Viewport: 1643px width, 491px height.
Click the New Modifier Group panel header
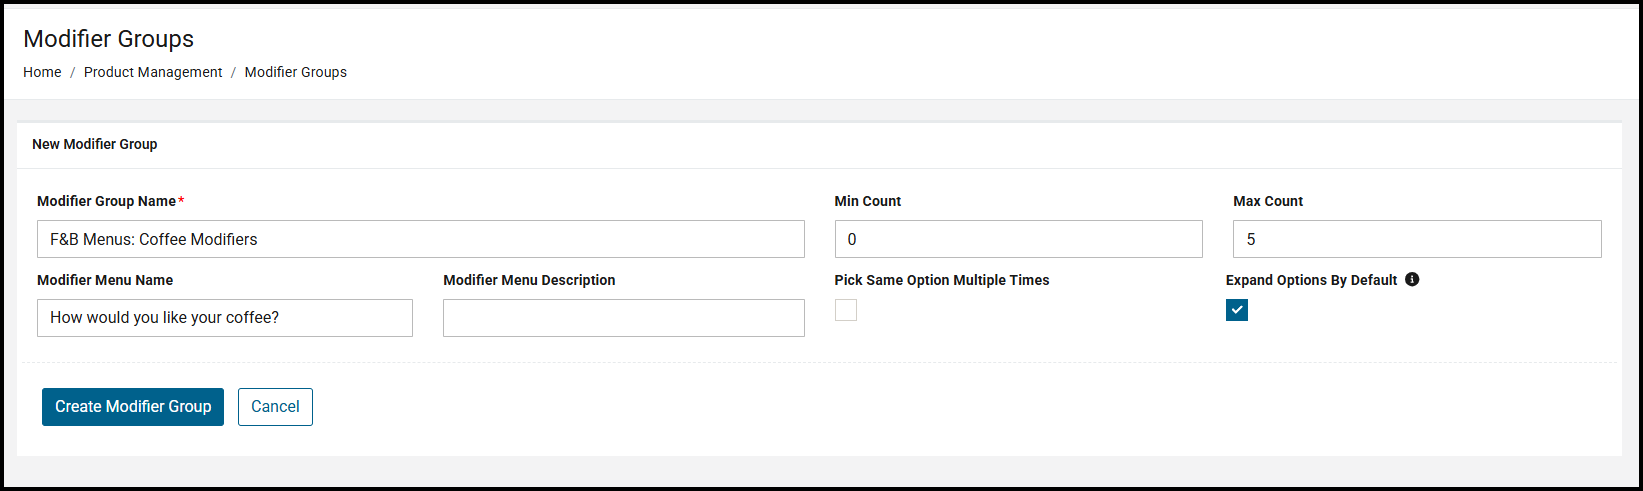tap(95, 144)
